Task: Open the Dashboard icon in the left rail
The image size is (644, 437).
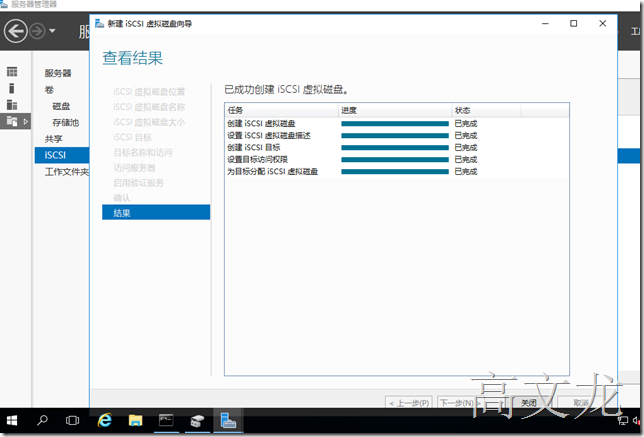Action: click(x=12, y=72)
